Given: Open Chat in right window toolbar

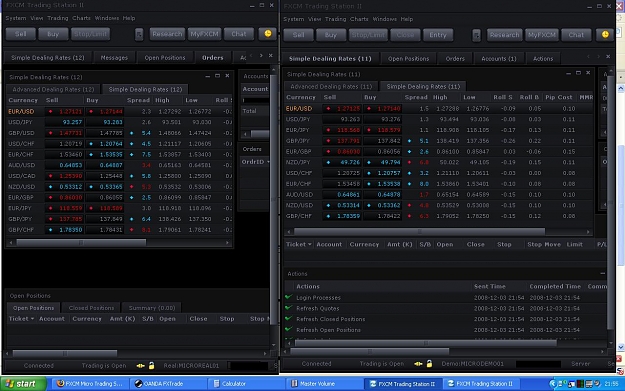Looking at the screenshot, I should (x=576, y=35).
